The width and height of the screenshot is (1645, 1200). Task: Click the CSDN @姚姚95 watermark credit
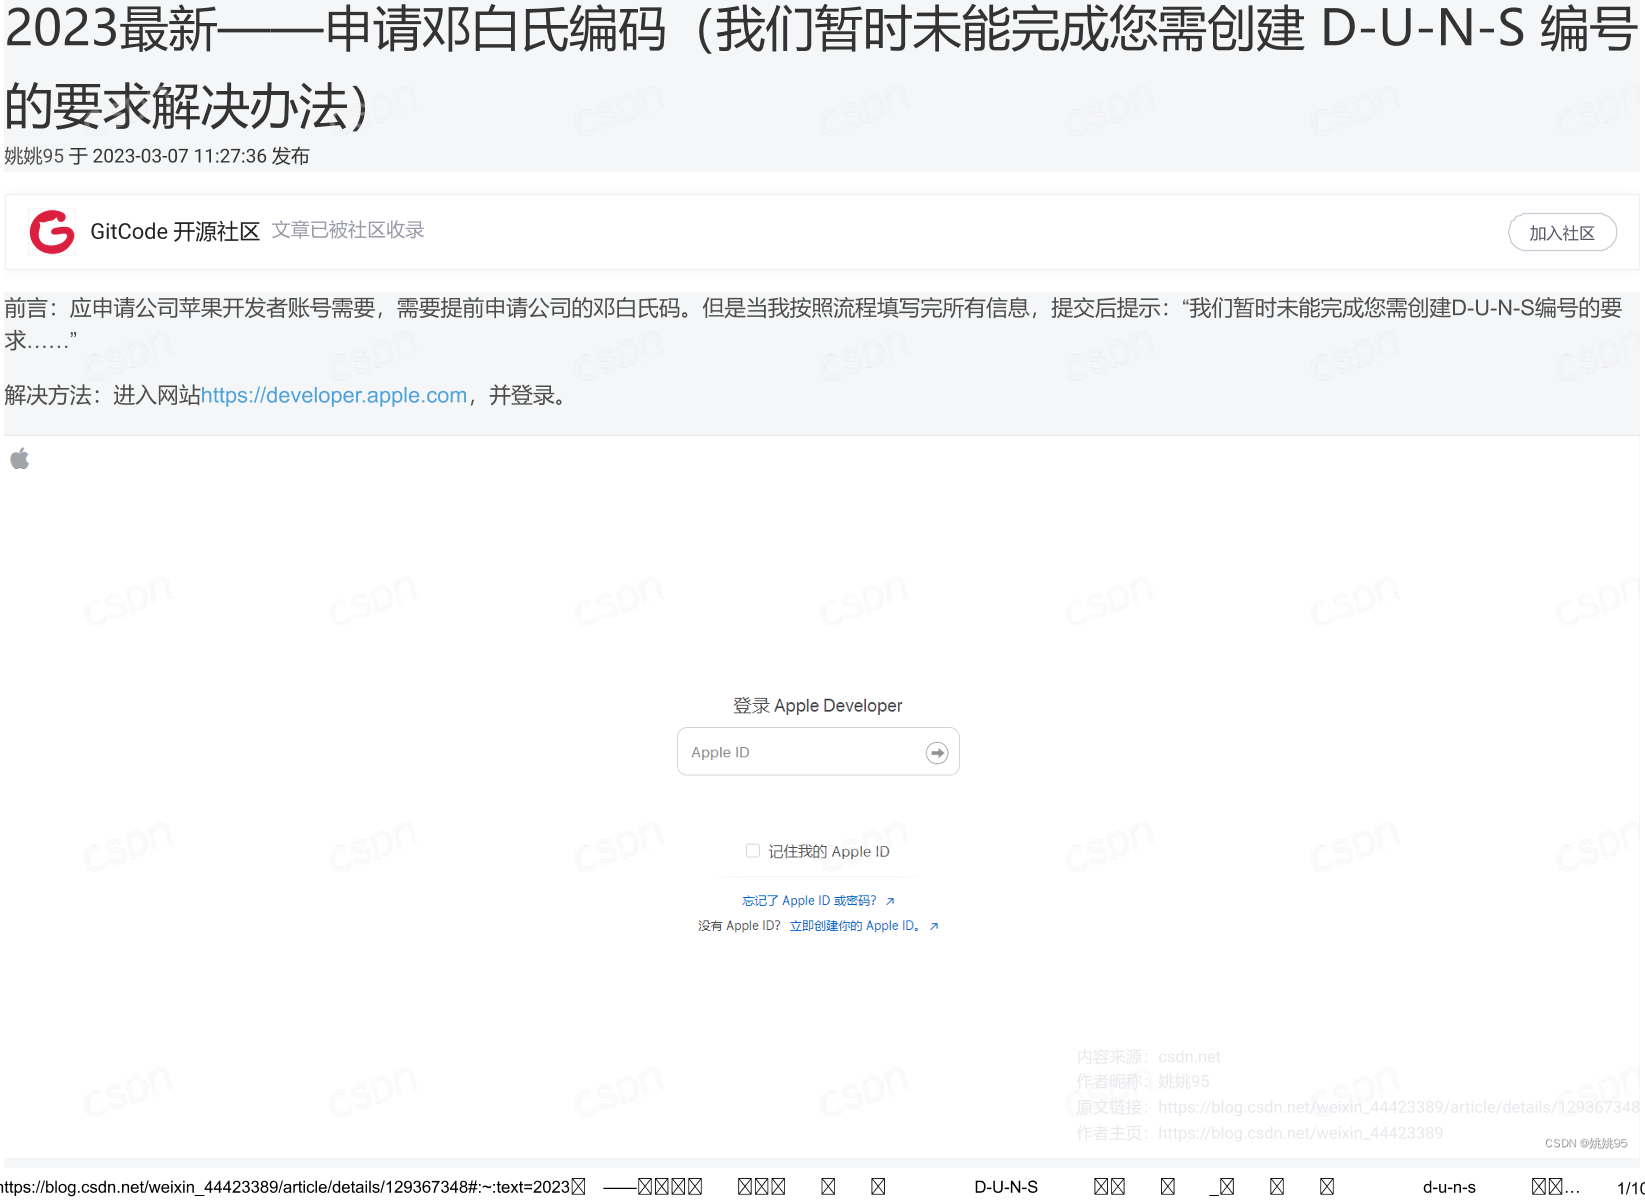tap(1586, 1143)
